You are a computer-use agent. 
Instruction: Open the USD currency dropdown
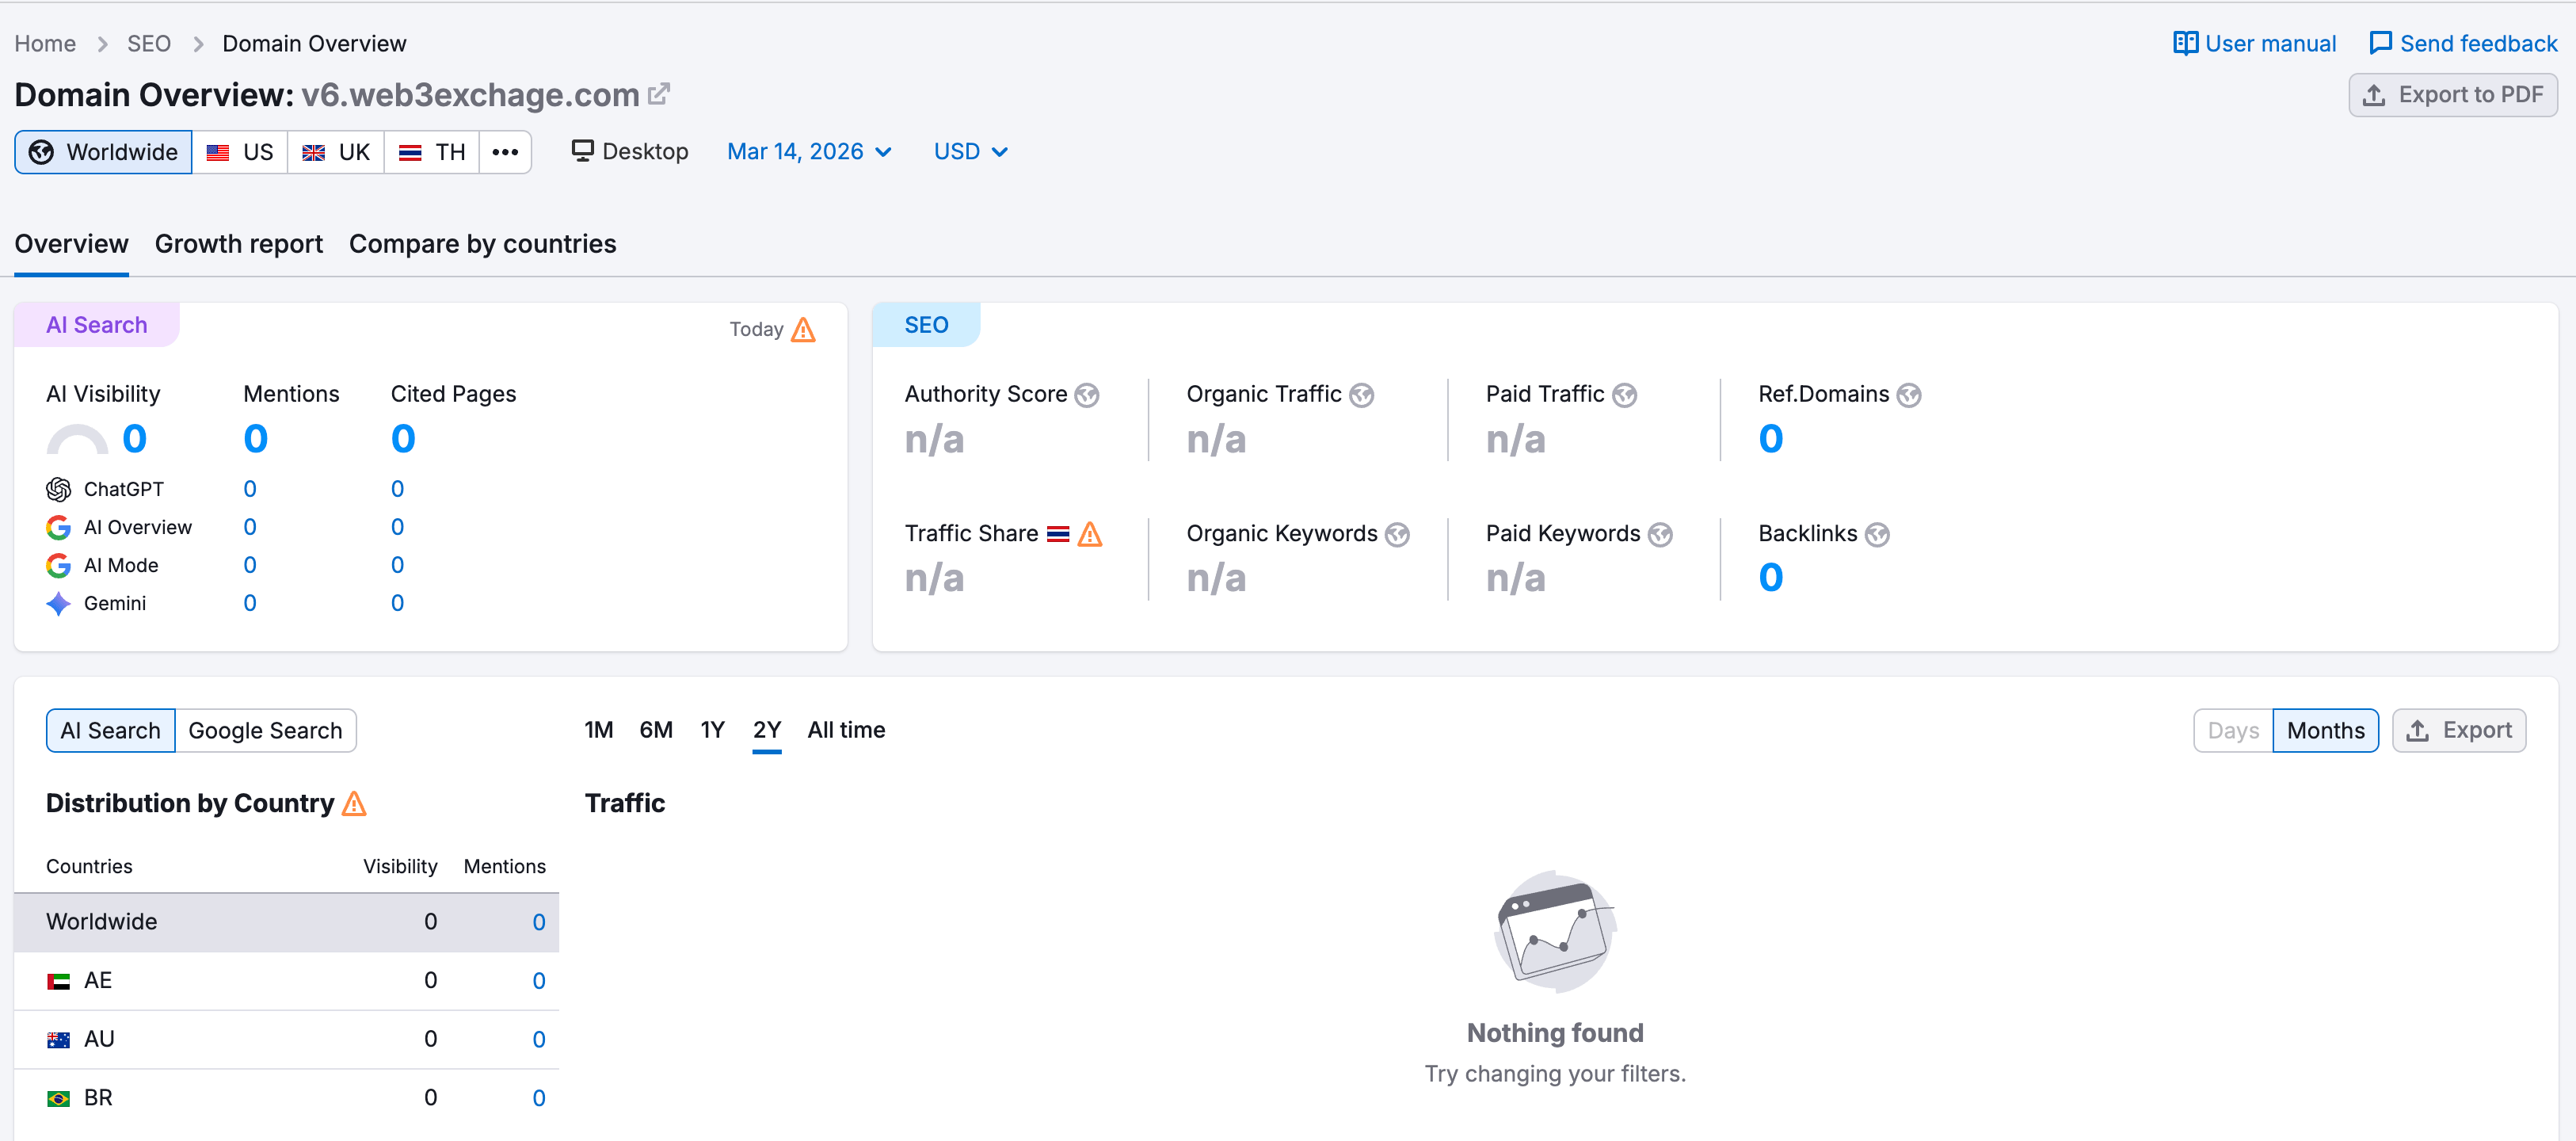click(970, 151)
